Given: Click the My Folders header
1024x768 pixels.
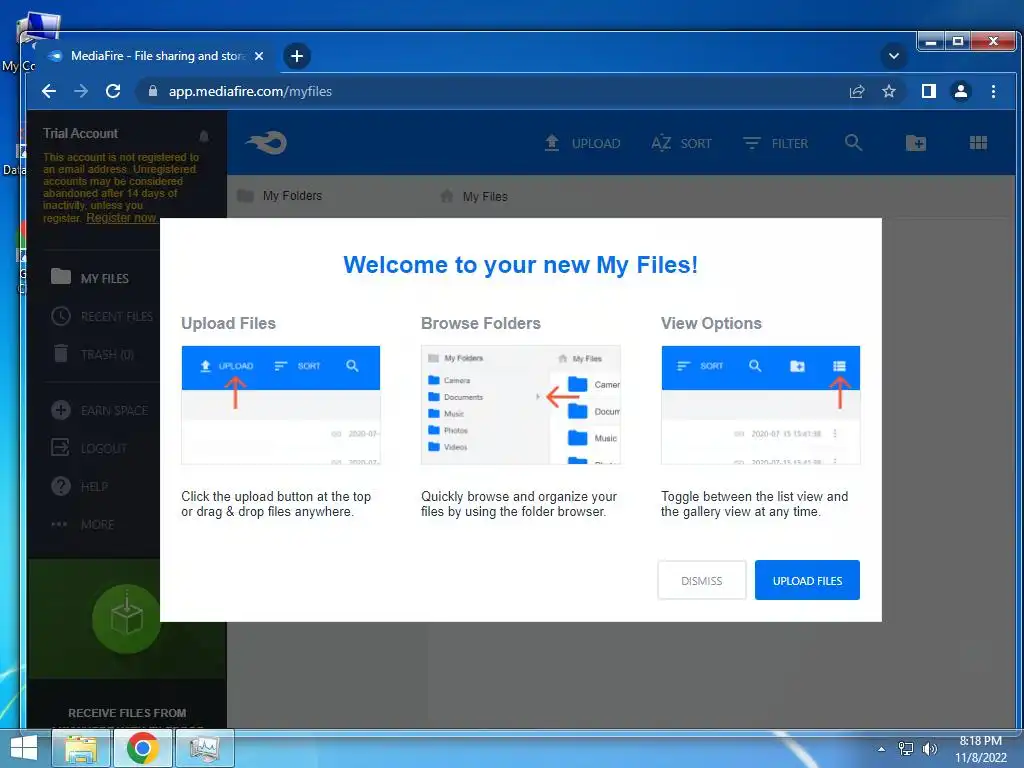Looking at the screenshot, I should pos(280,195).
